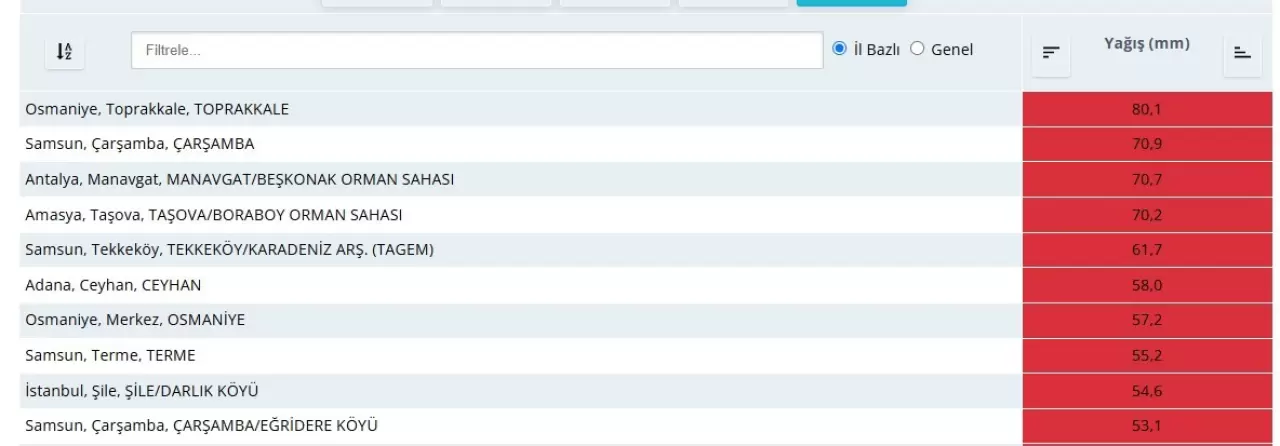Click the 58,0 rainfall value cell

click(x=1147, y=285)
